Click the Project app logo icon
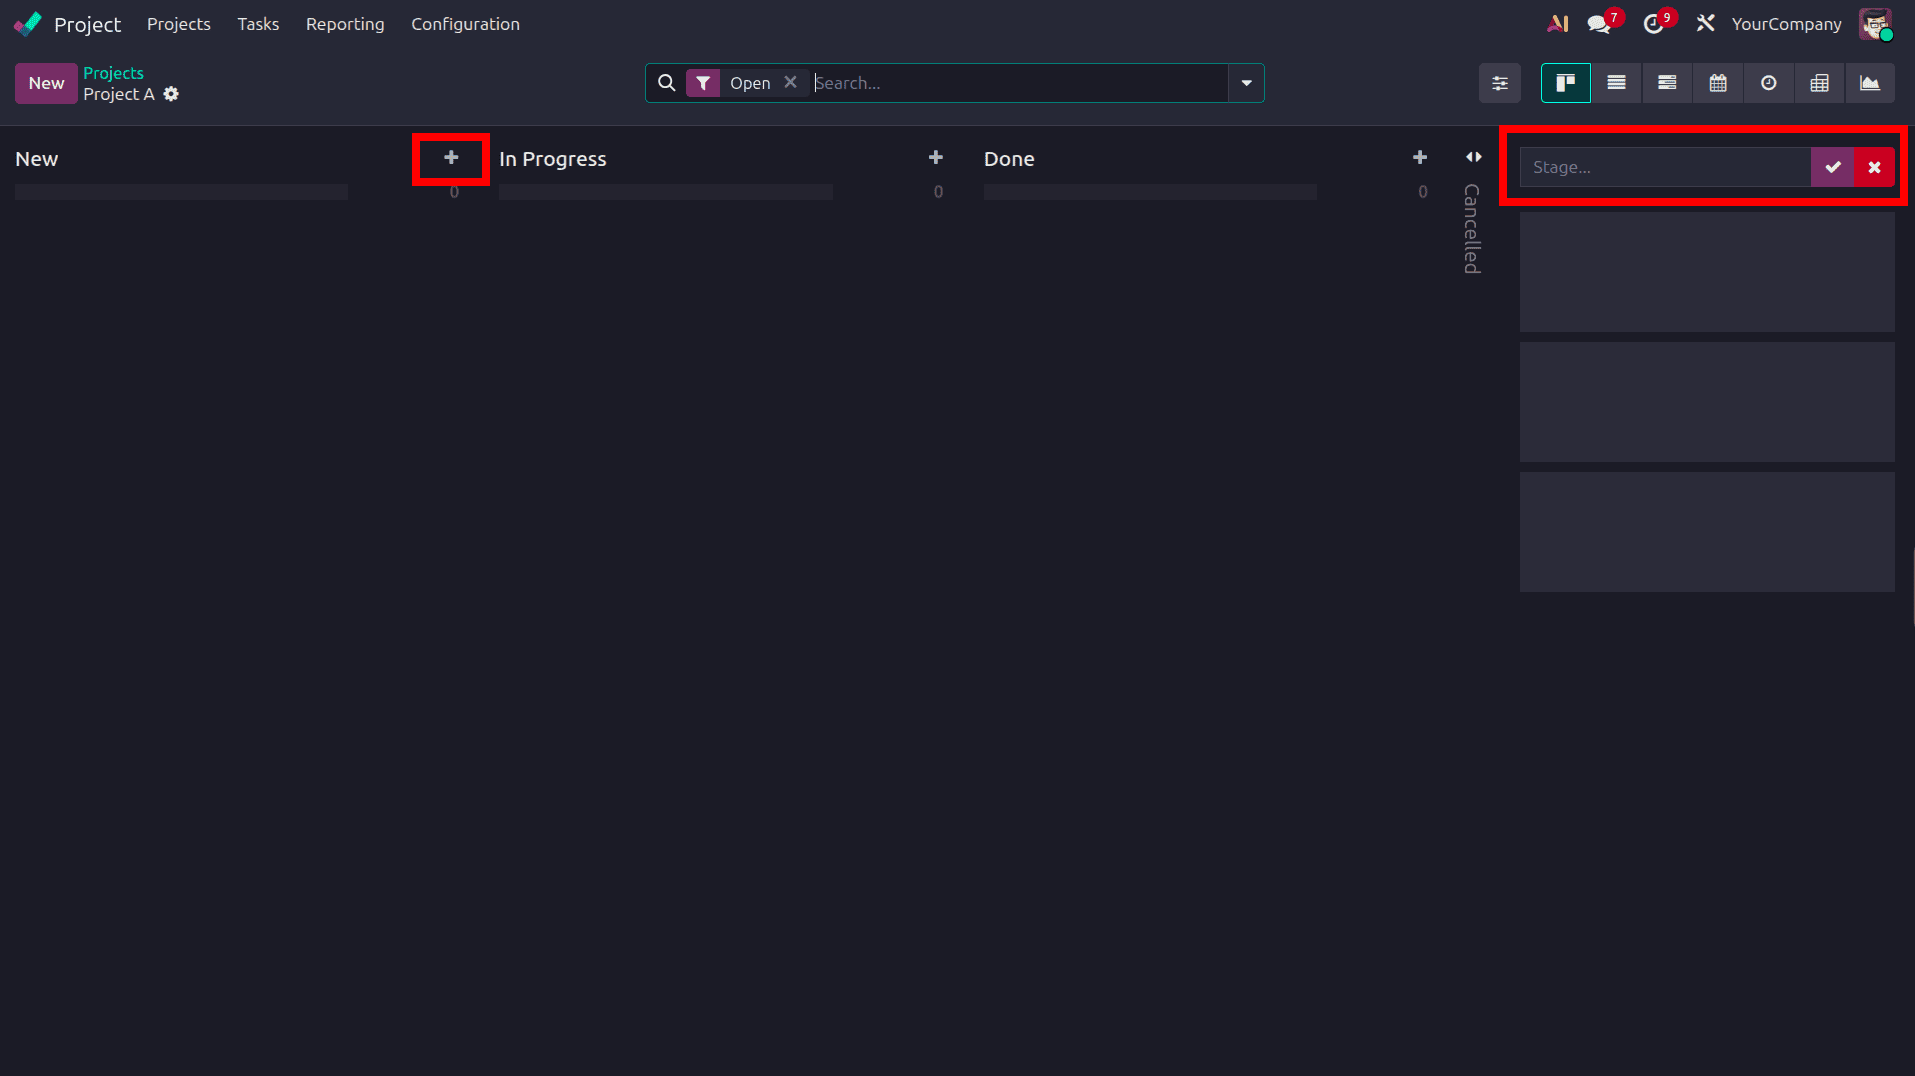Screen dimensions: 1915x1076 (28, 24)
